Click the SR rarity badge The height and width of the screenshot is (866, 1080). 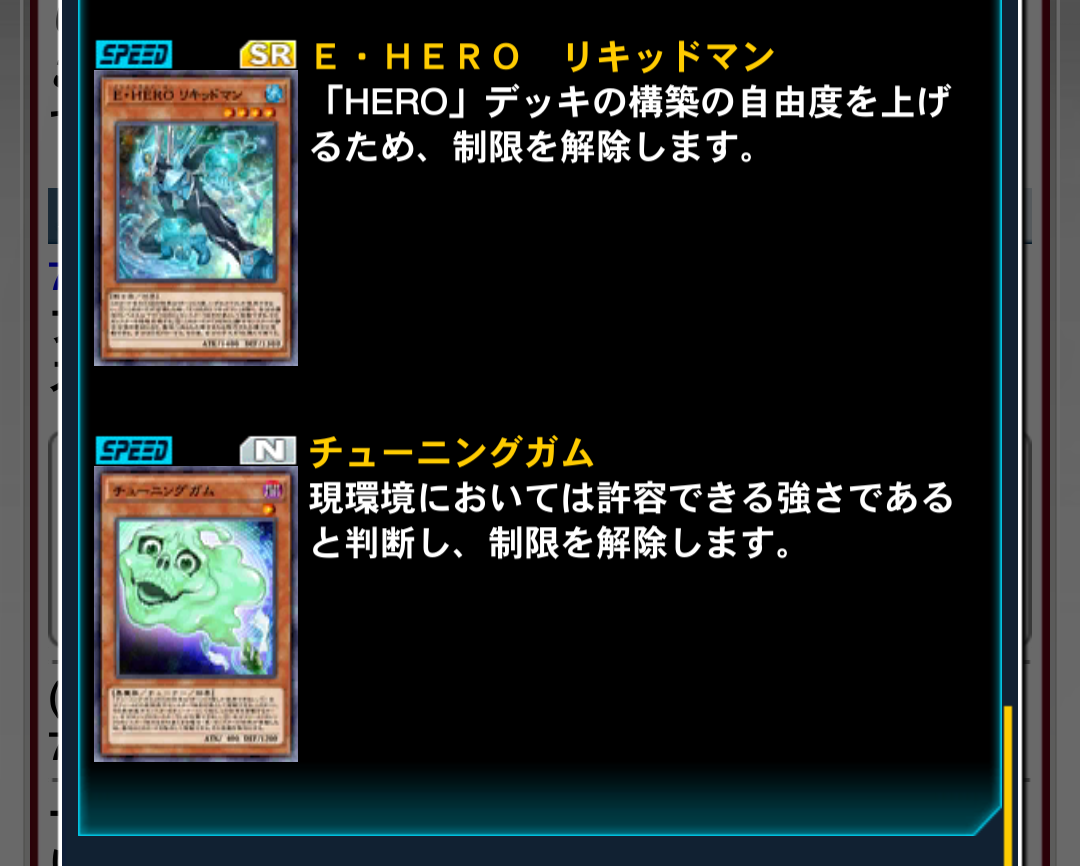pyautogui.click(x=268, y=54)
